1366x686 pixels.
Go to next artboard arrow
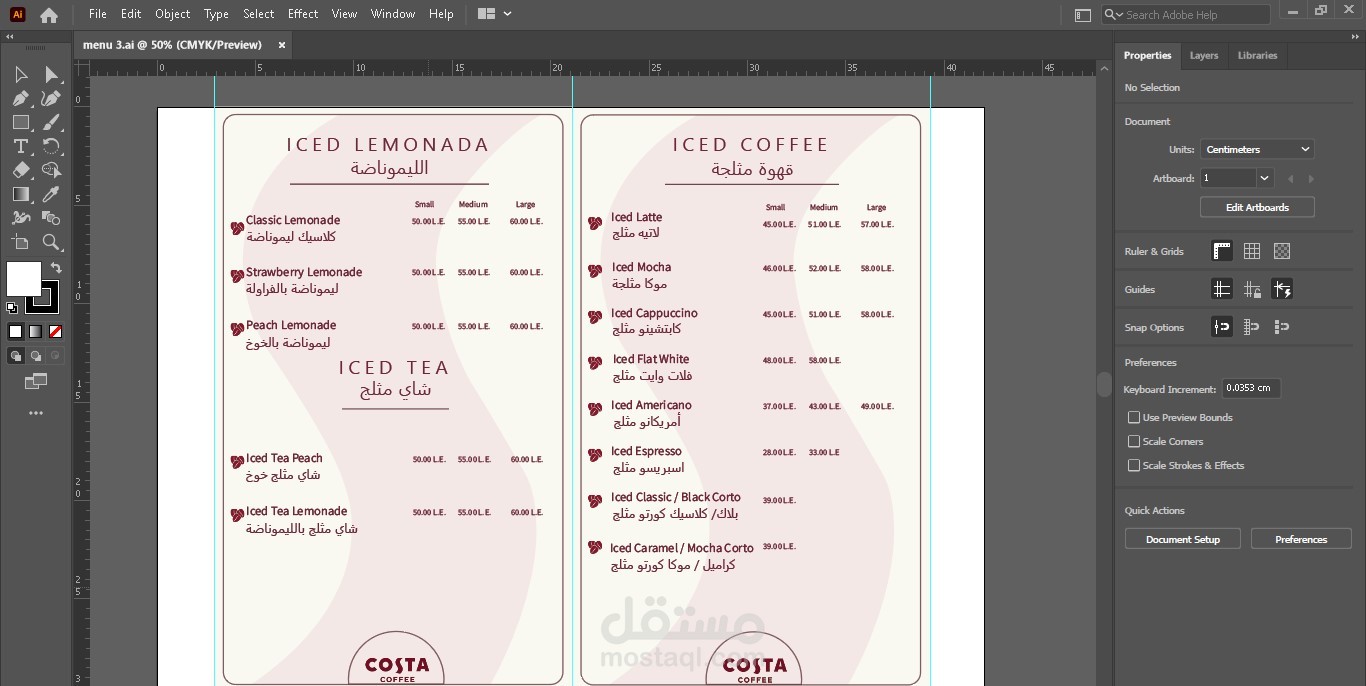click(1311, 178)
